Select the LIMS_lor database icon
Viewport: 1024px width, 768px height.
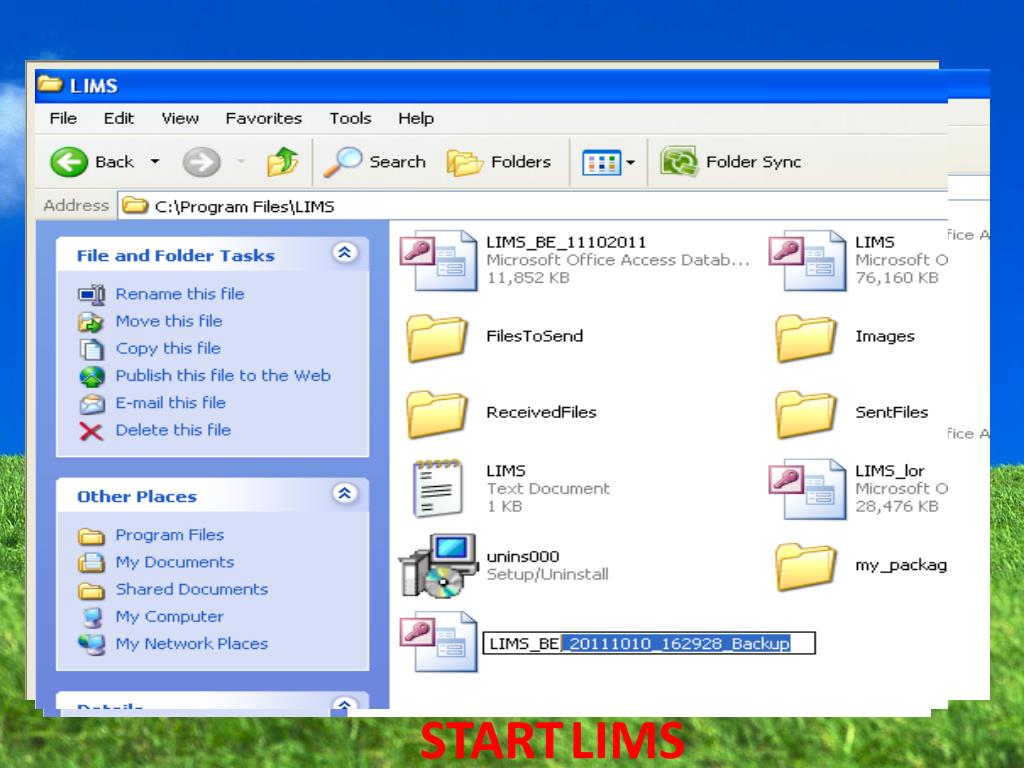808,488
